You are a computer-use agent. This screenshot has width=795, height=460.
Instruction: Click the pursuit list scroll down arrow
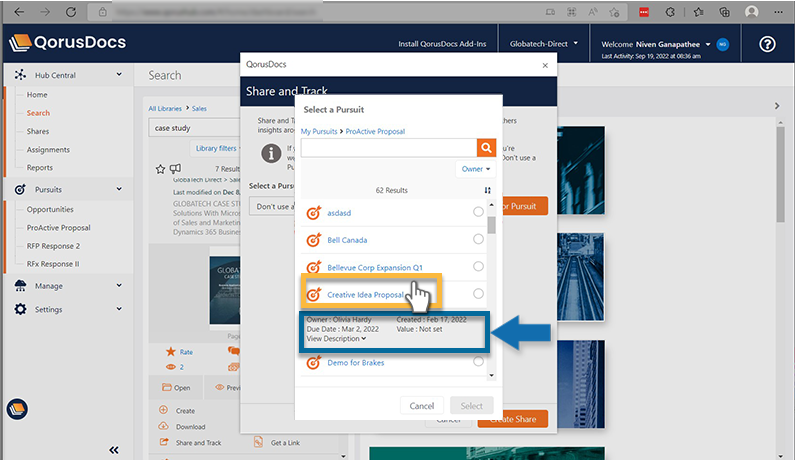pyautogui.click(x=491, y=375)
